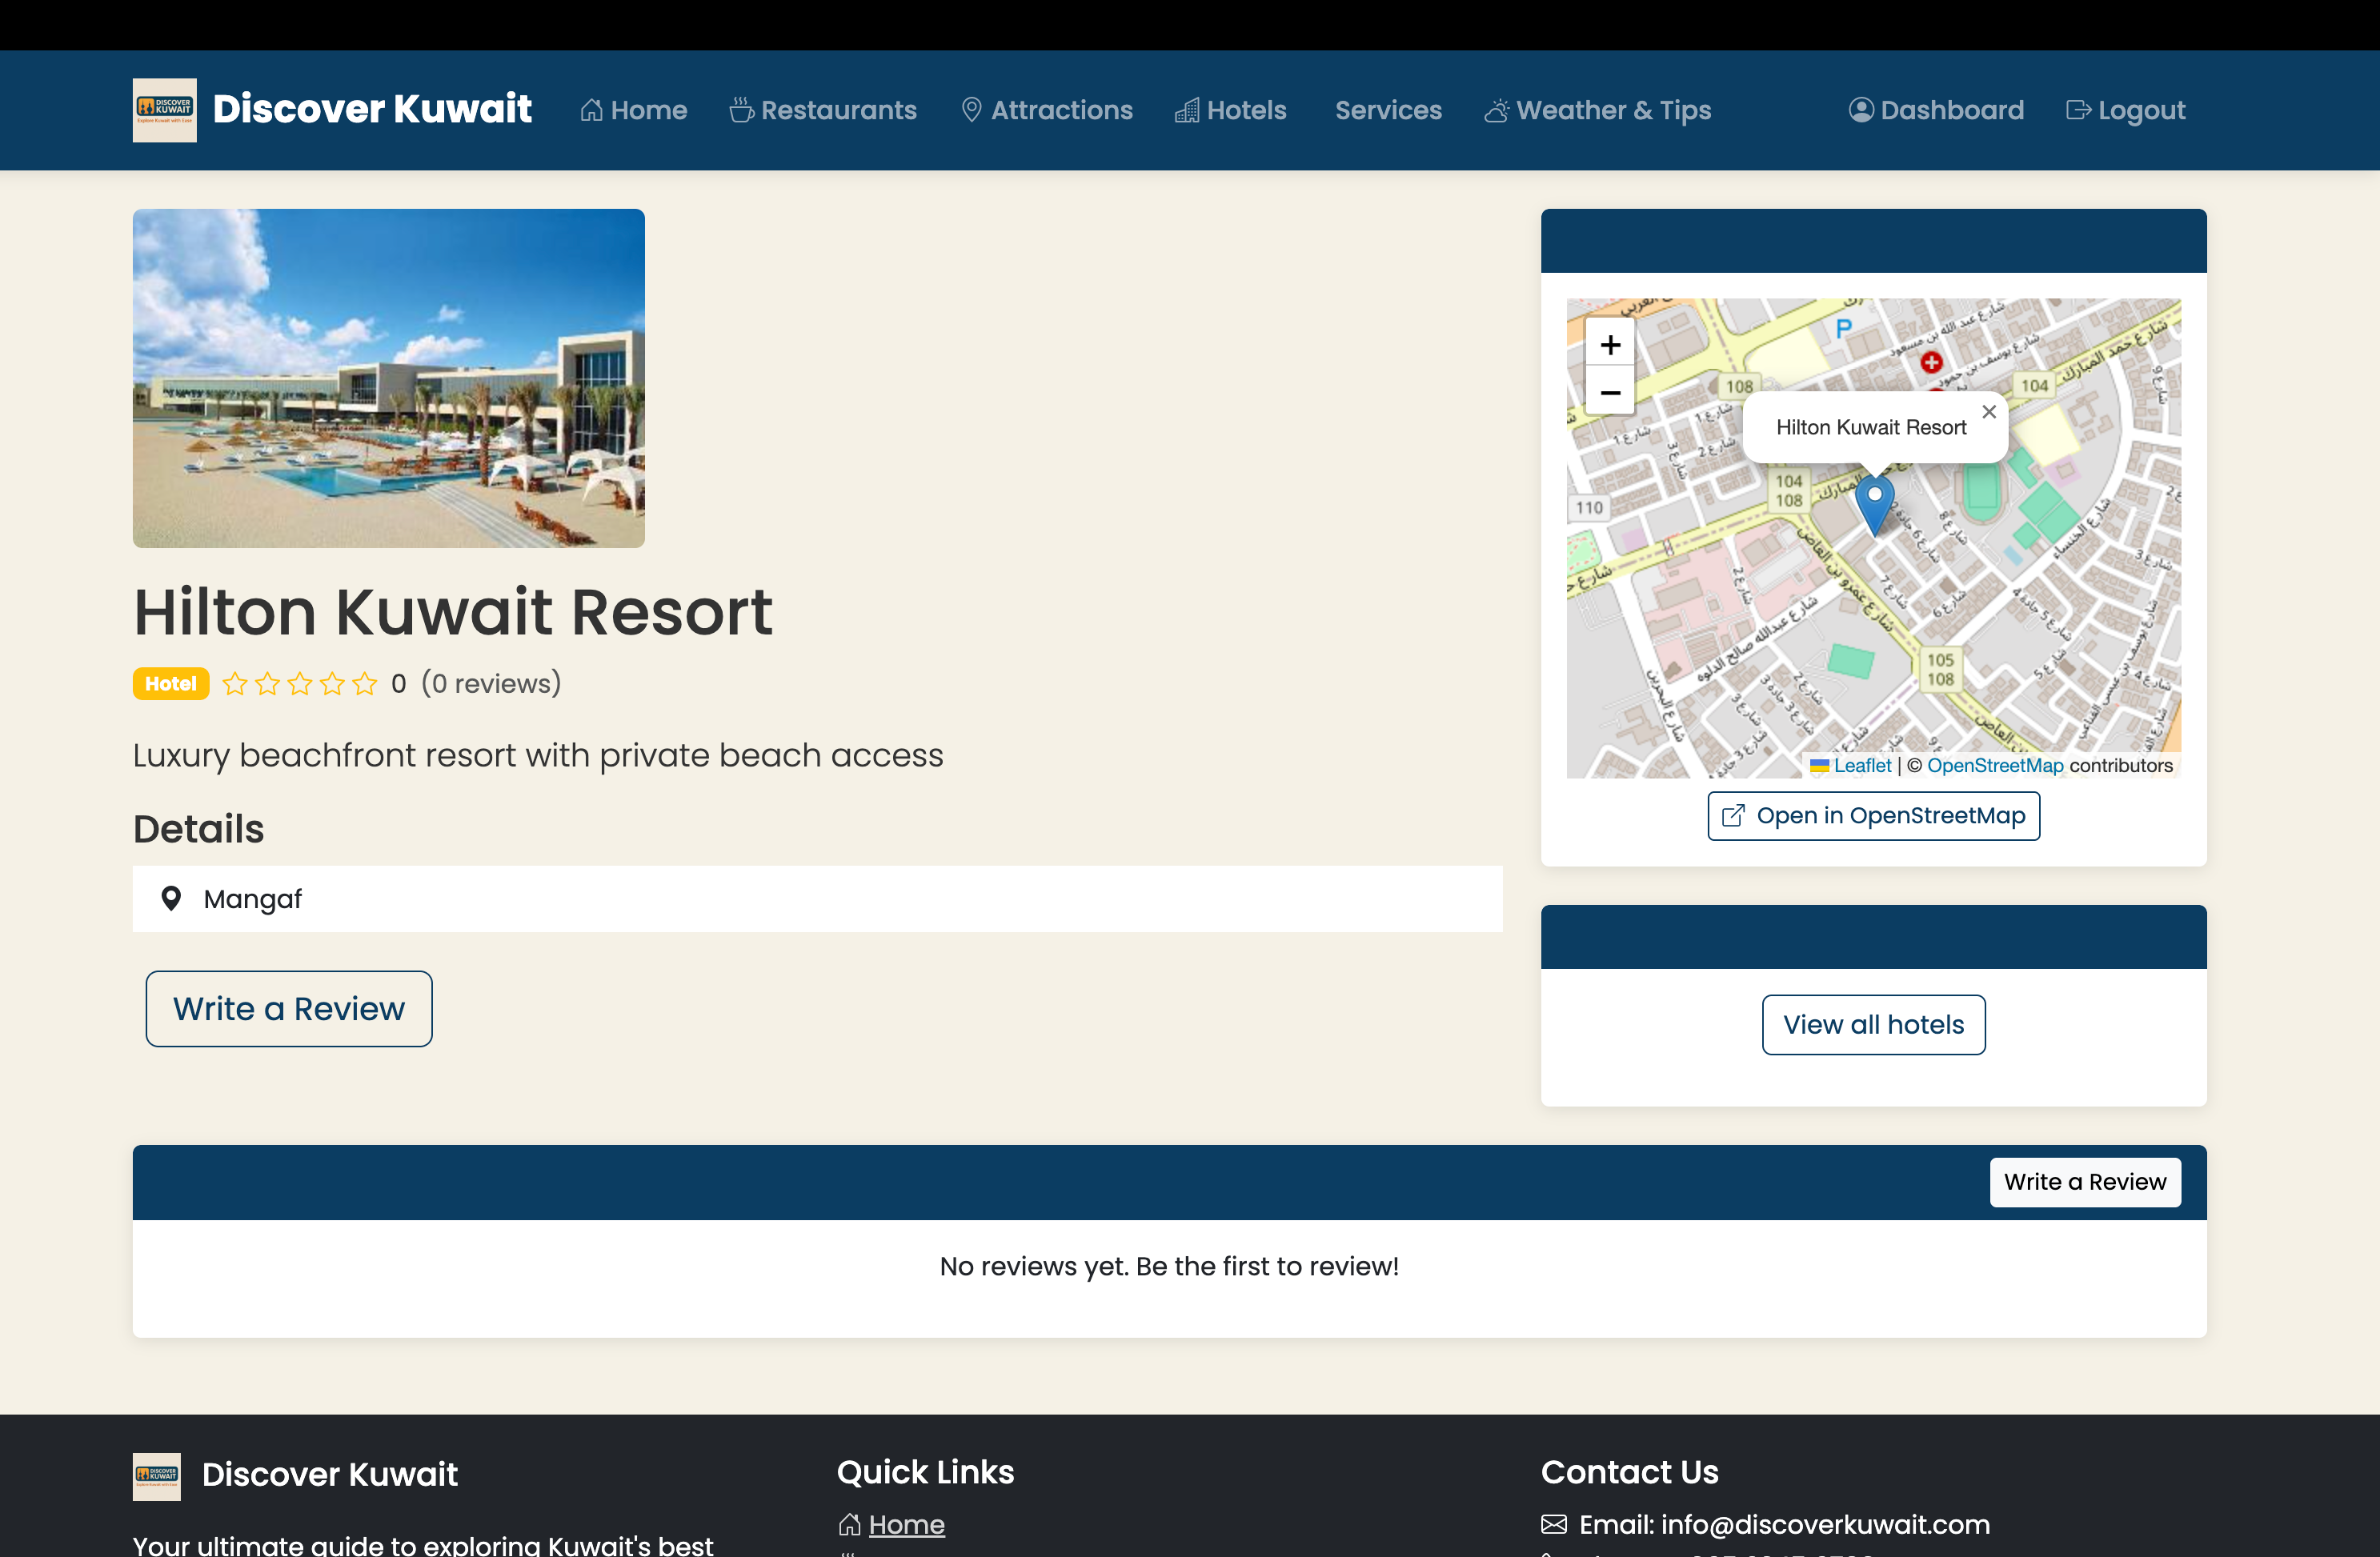Log out using the Logout link
The image size is (2380, 1557).
2126,110
